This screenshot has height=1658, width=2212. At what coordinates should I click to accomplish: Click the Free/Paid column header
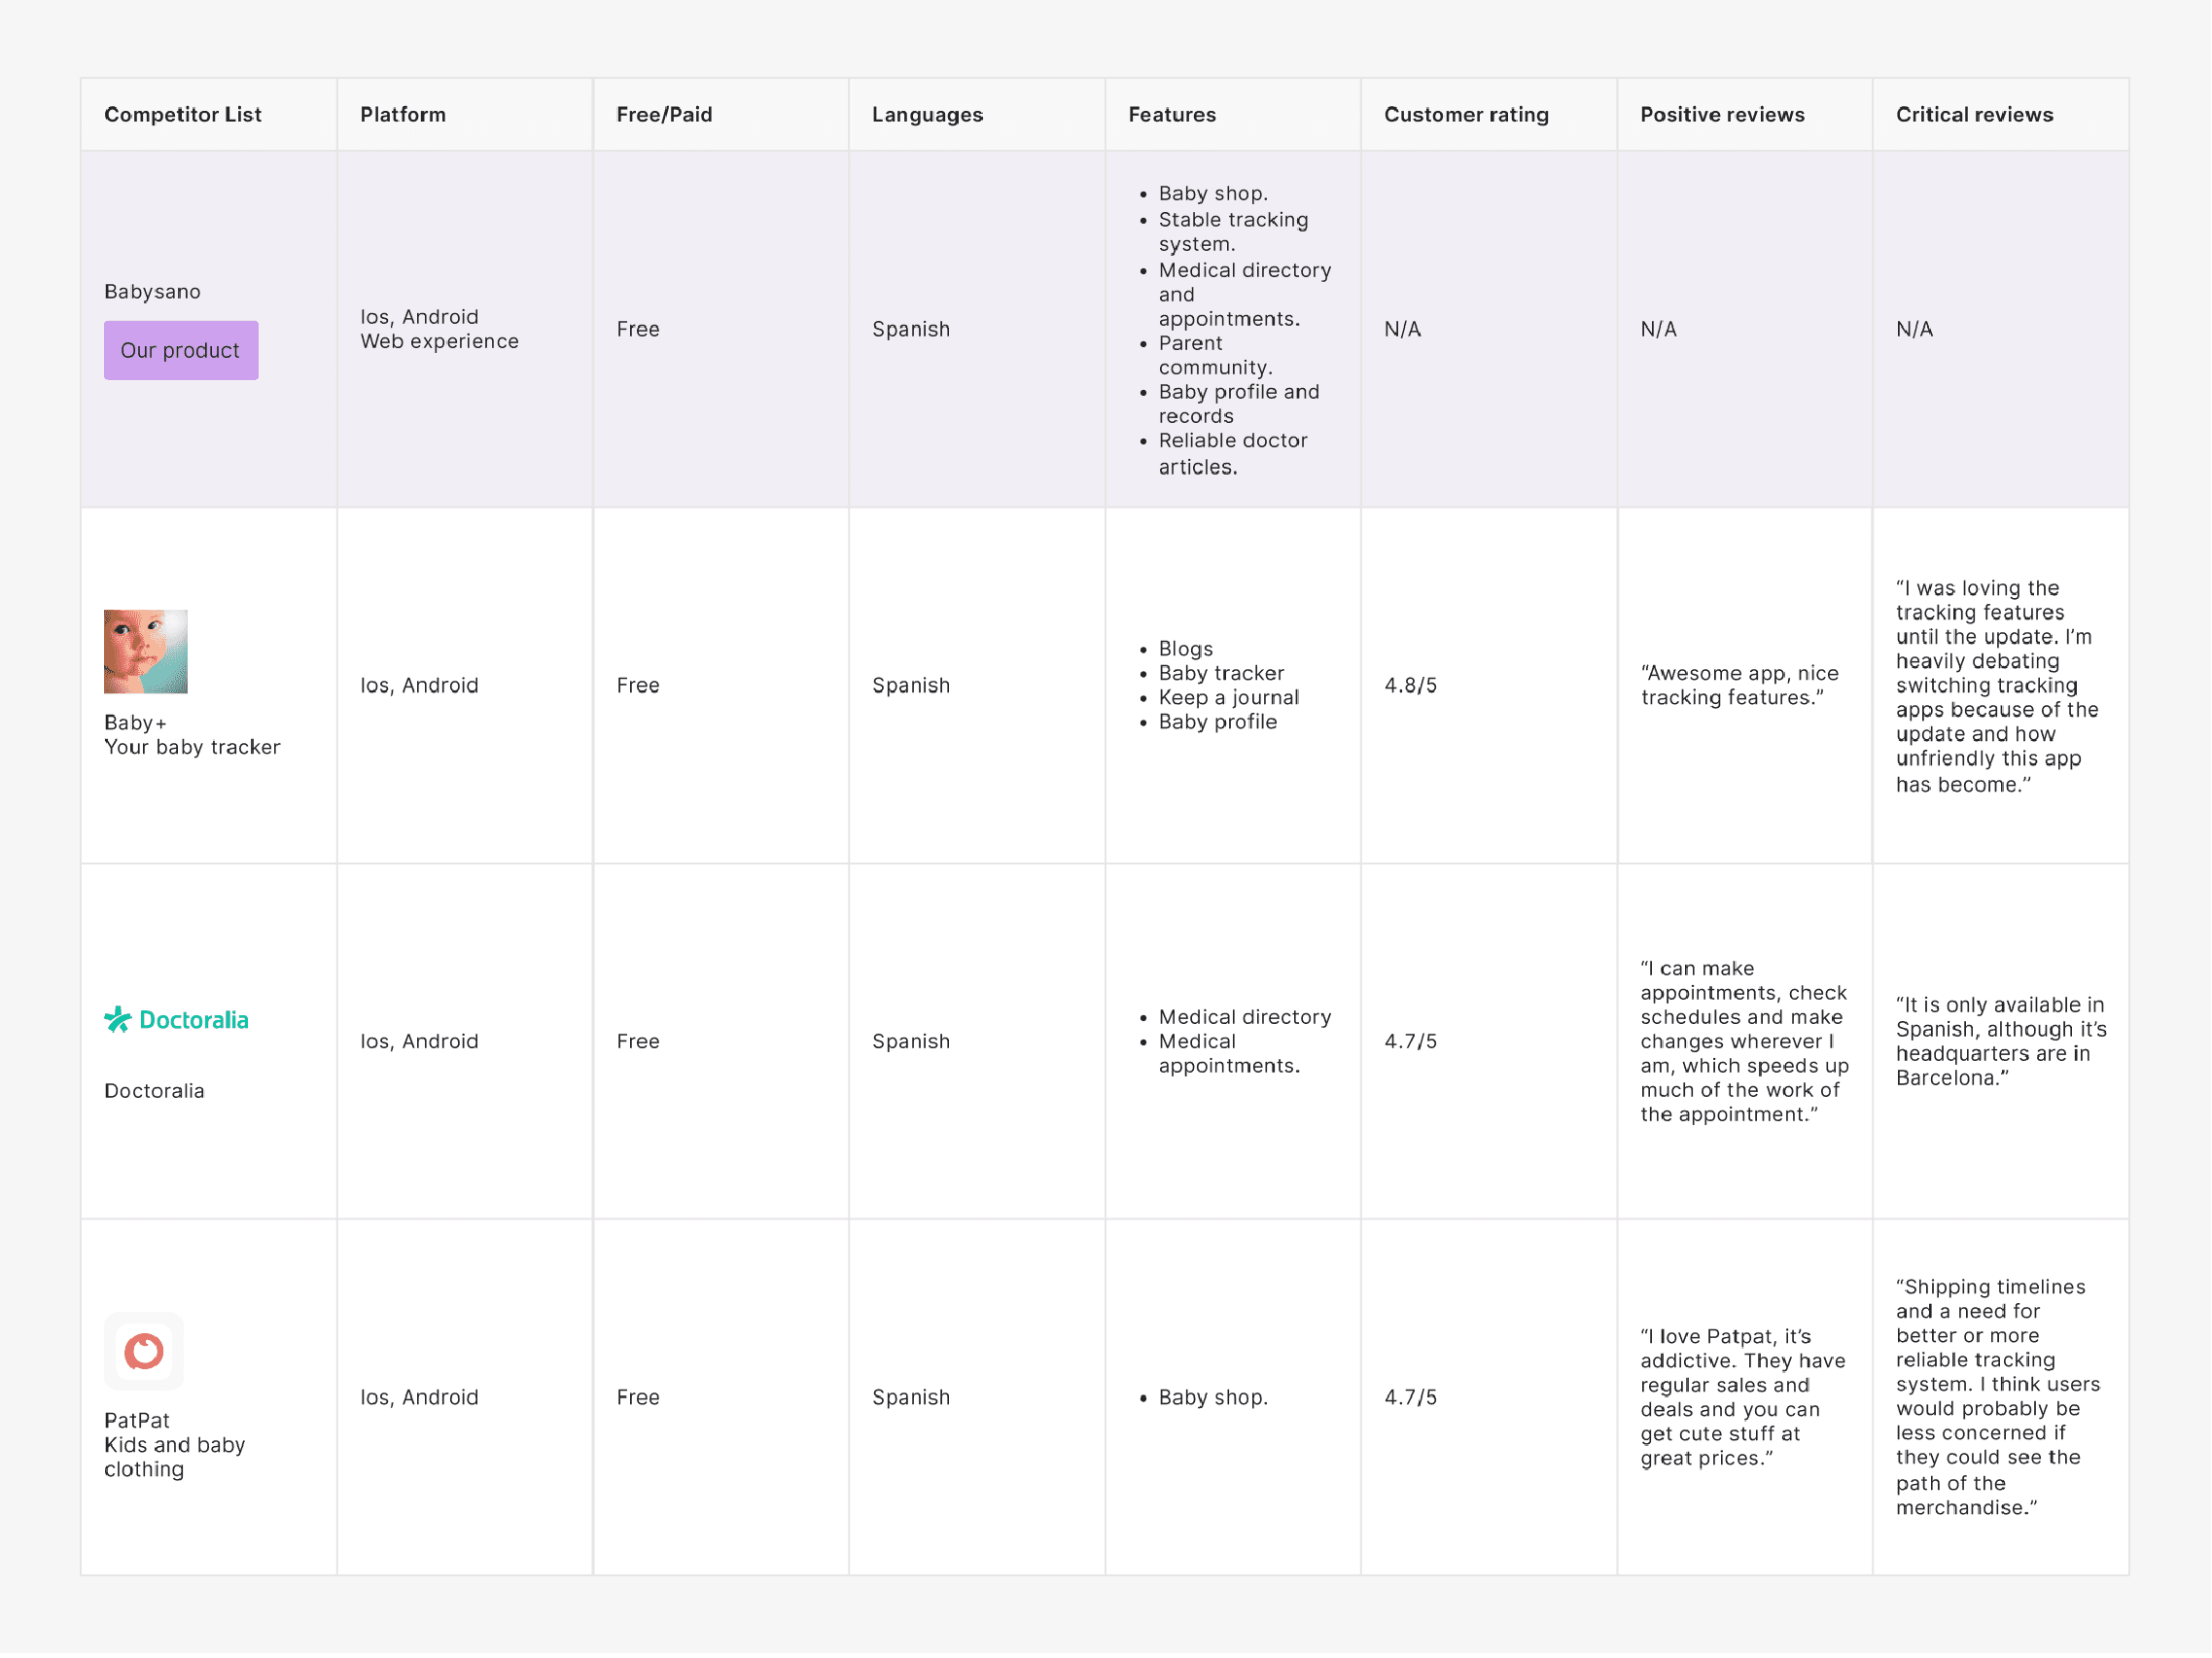tap(664, 115)
